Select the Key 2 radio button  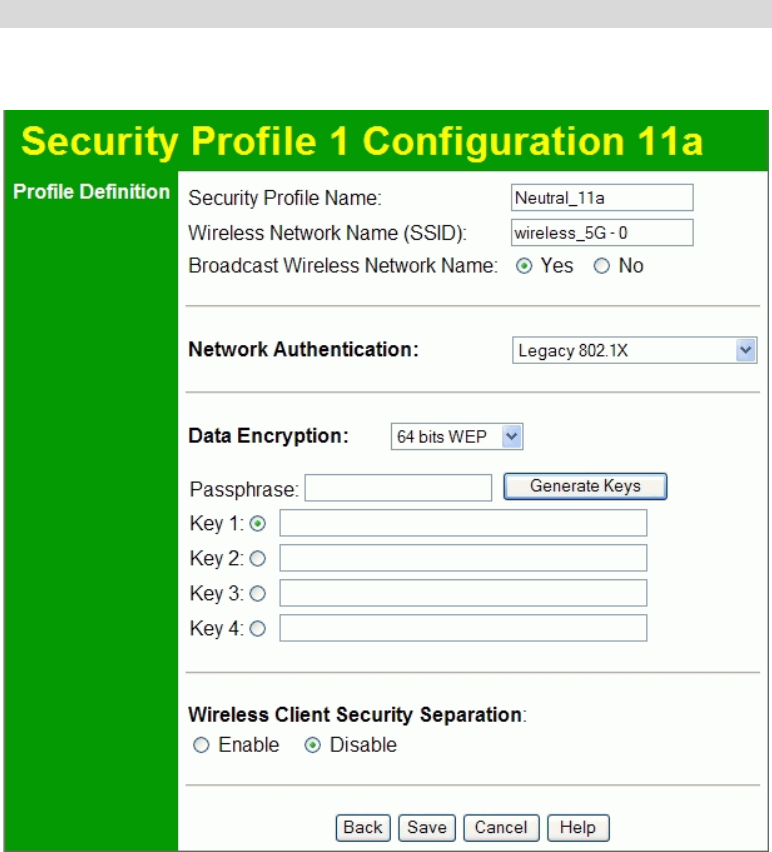pos(258,558)
